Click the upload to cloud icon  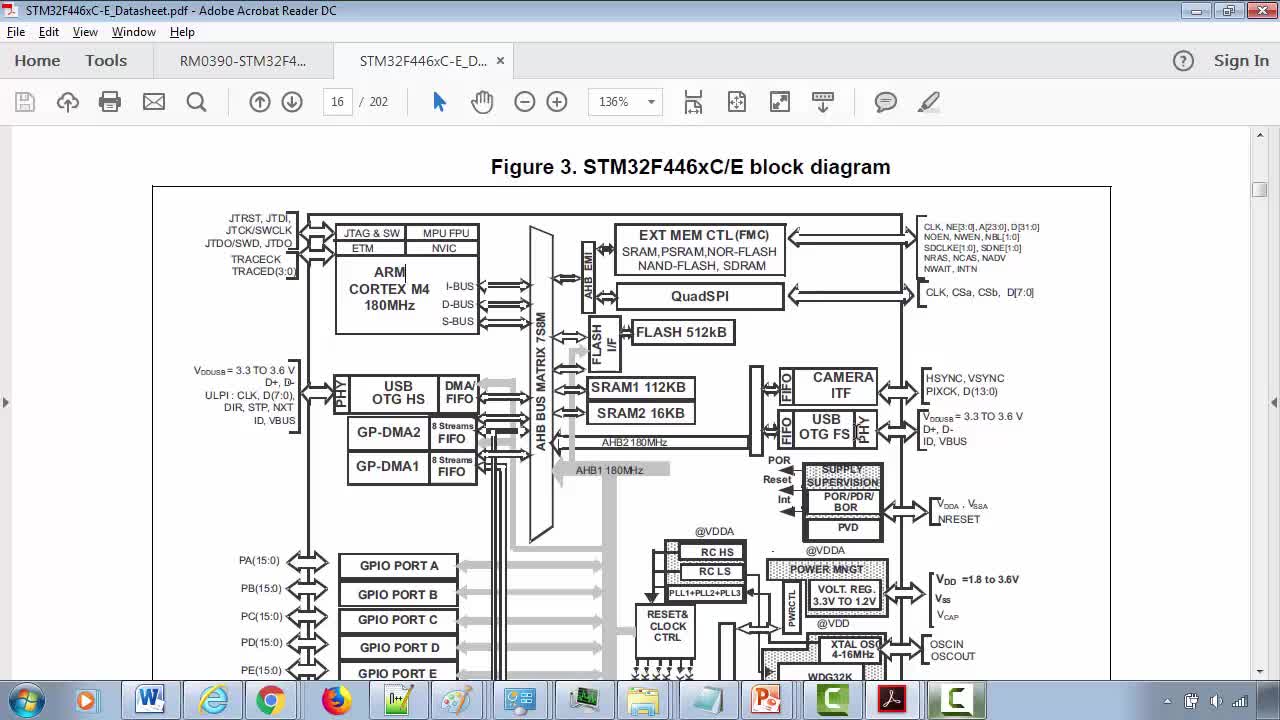[x=68, y=102]
